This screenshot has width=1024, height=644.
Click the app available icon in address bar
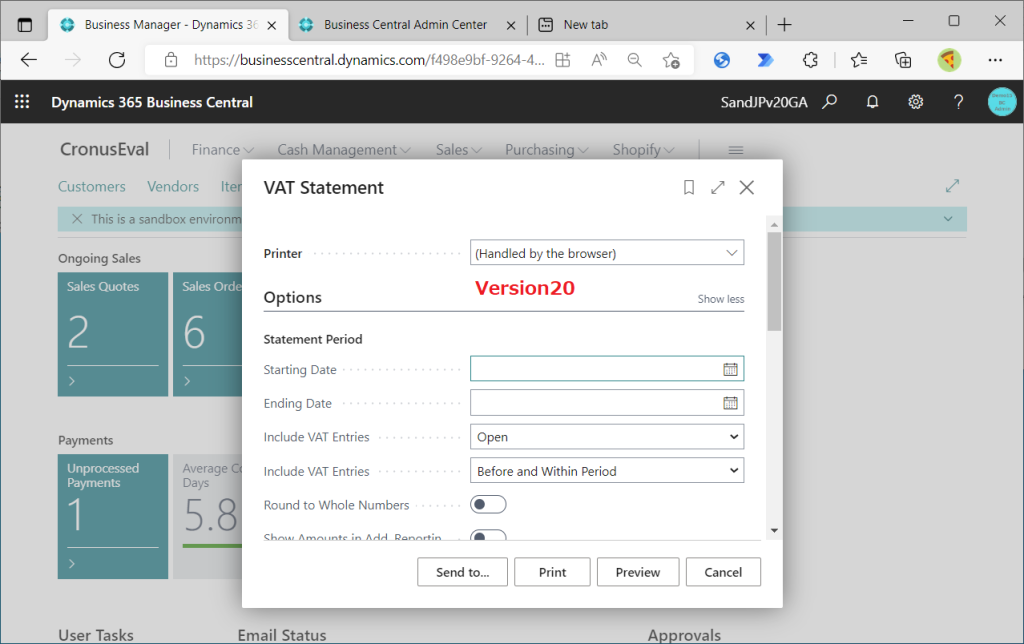click(562, 60)
